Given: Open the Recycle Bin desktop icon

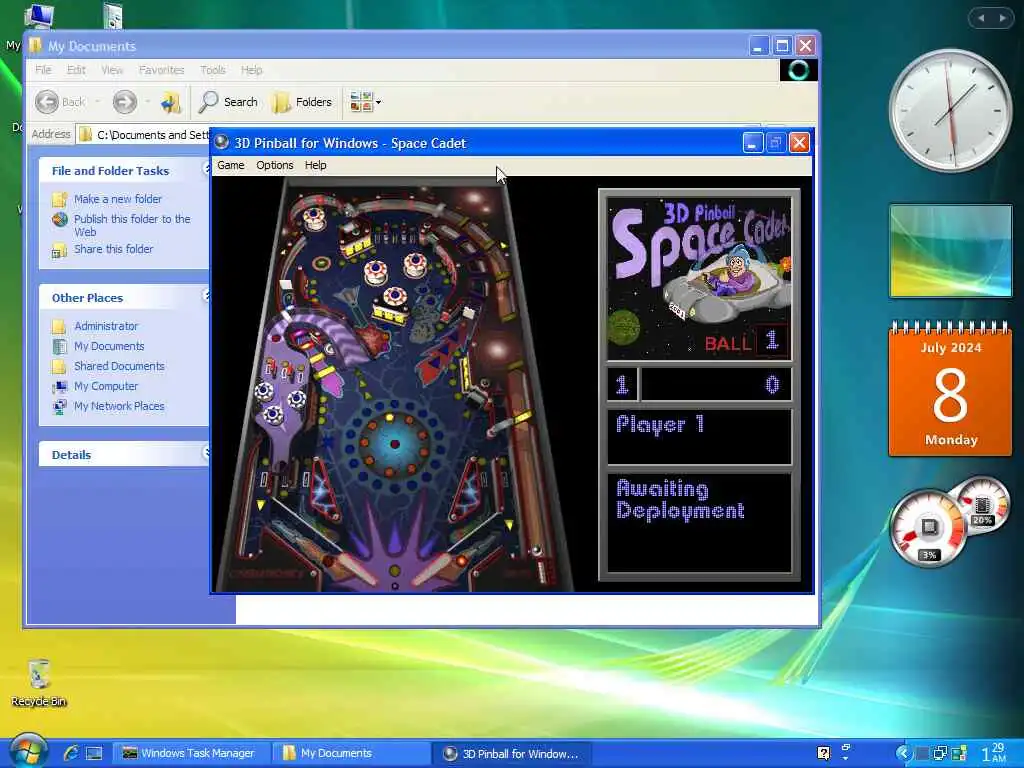Looking at the screenshot, I should click(39, 682).
